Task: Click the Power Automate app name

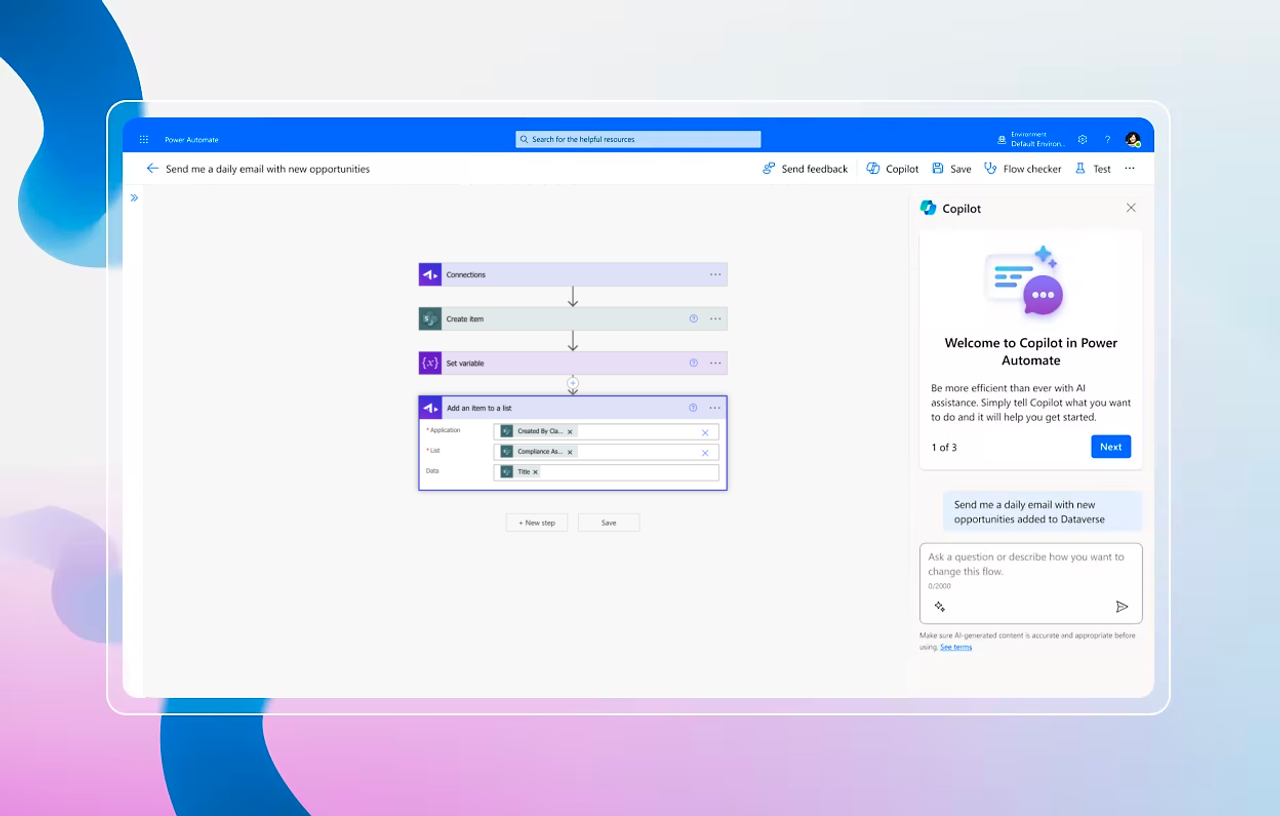Action: 192,140
